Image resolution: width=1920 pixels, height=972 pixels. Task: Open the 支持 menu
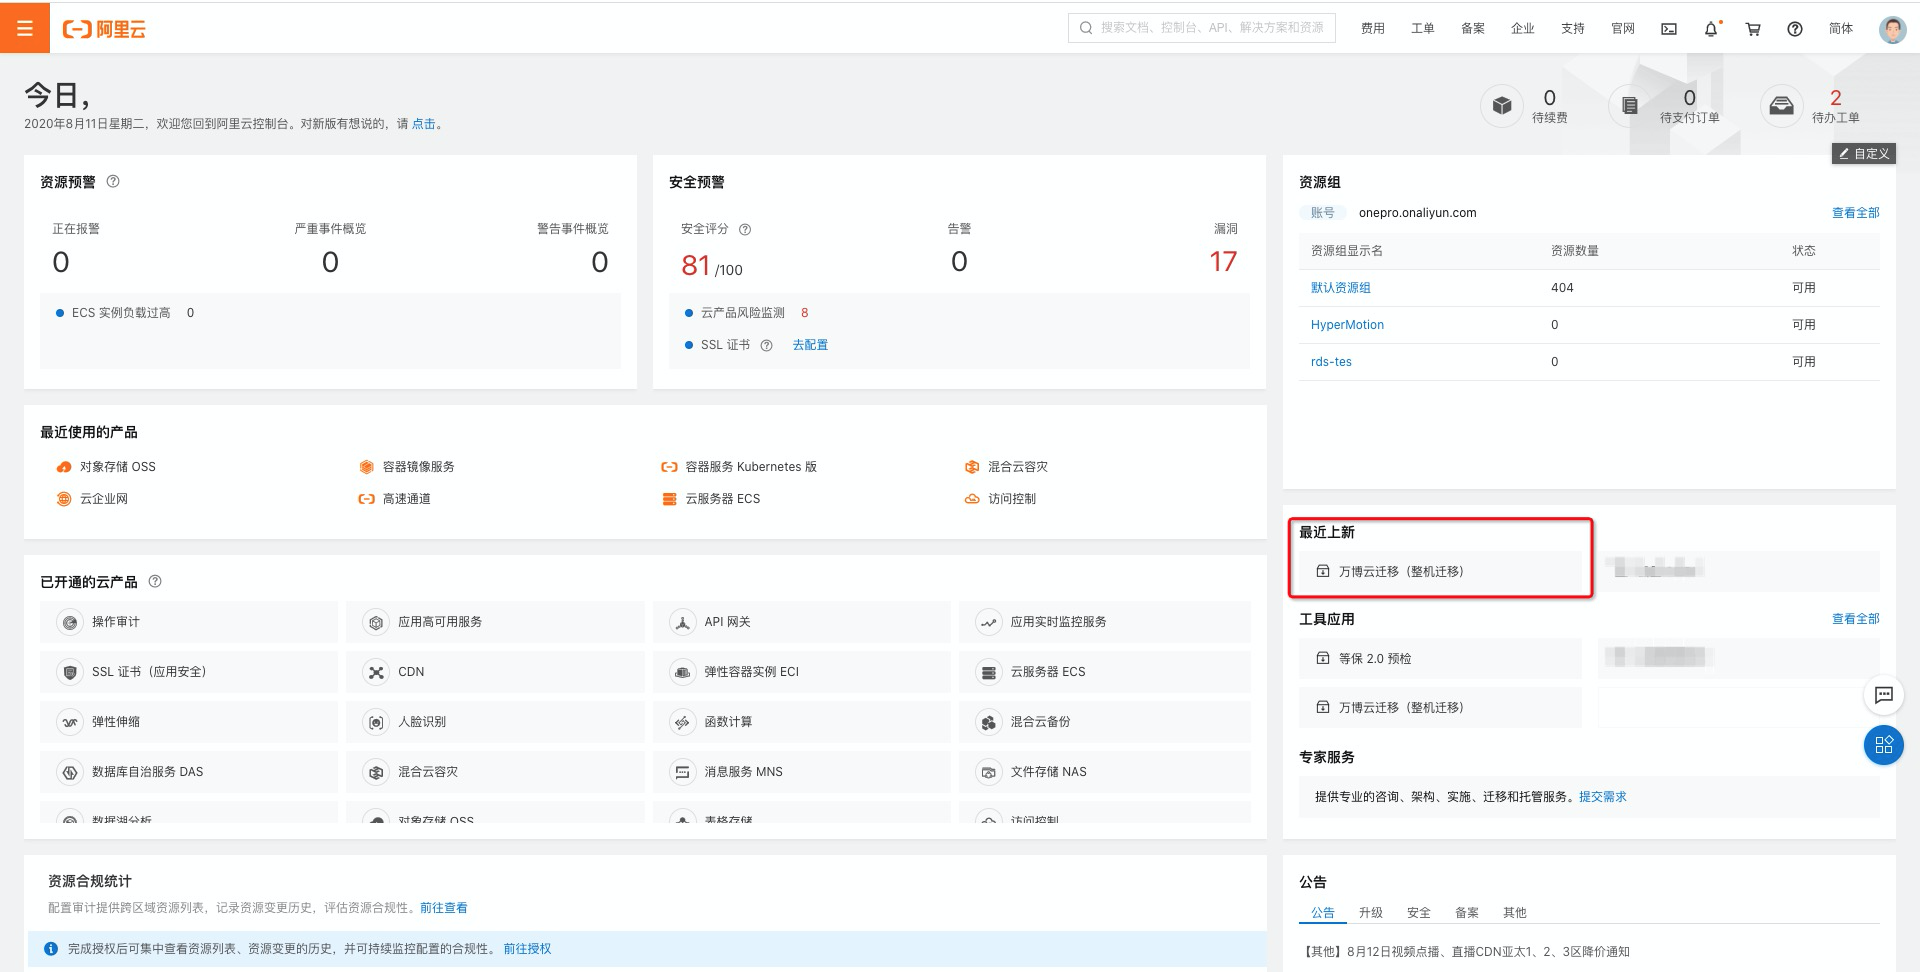[1573, 29]
